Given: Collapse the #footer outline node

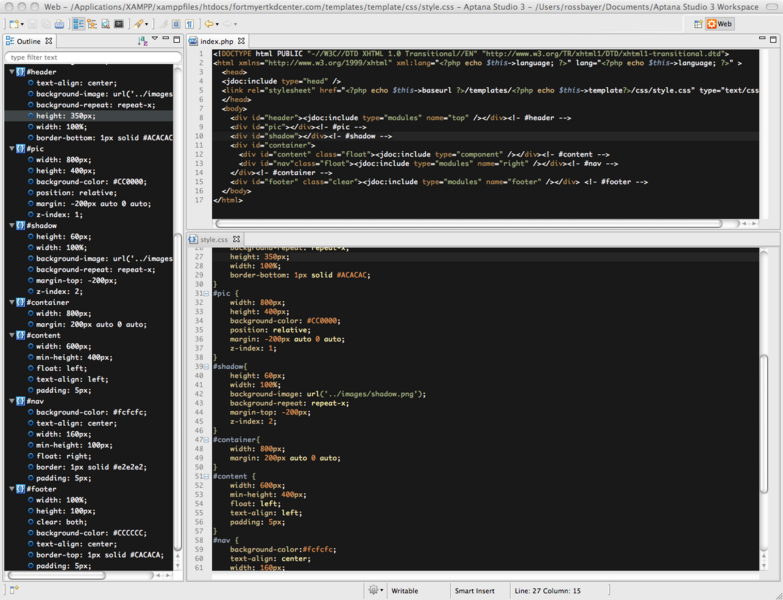Looking at the screenshot, I should [11, 489].
